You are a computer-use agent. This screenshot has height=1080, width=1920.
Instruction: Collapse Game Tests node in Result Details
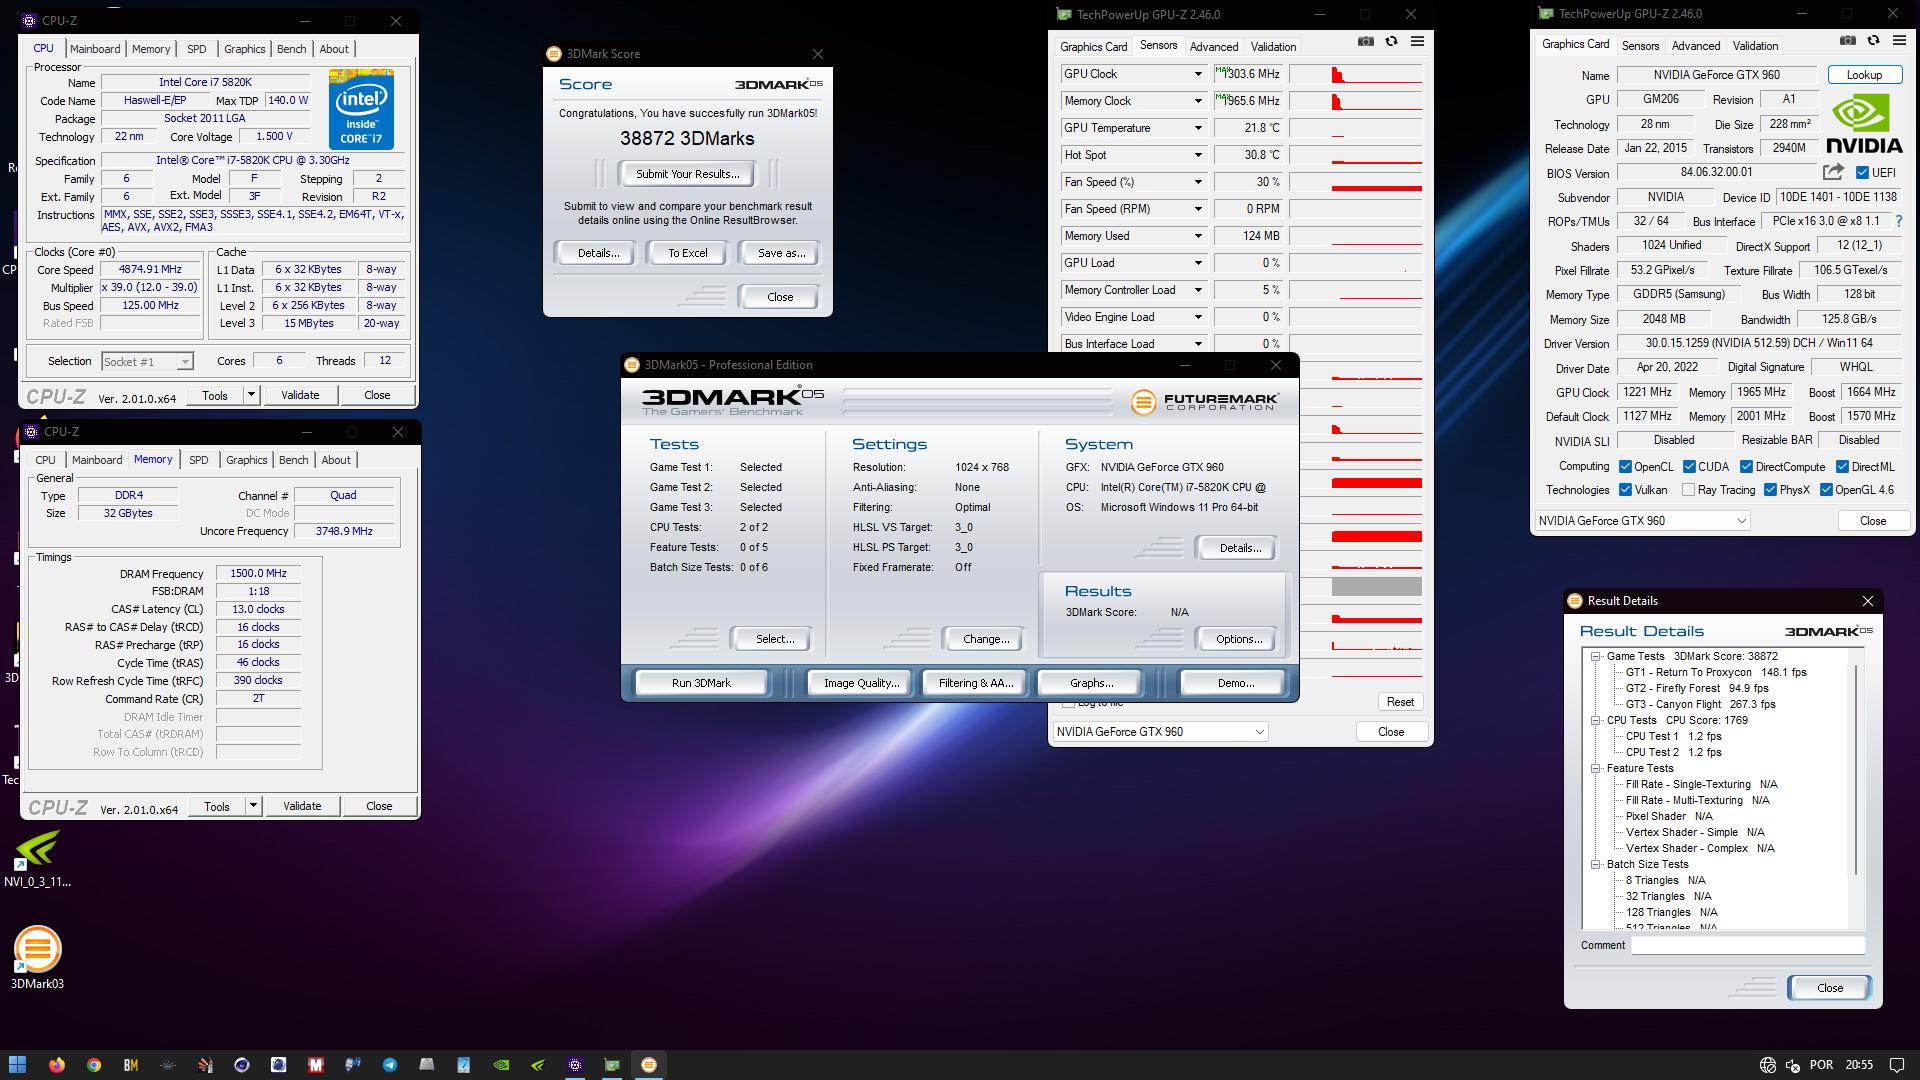(1596, 656)
